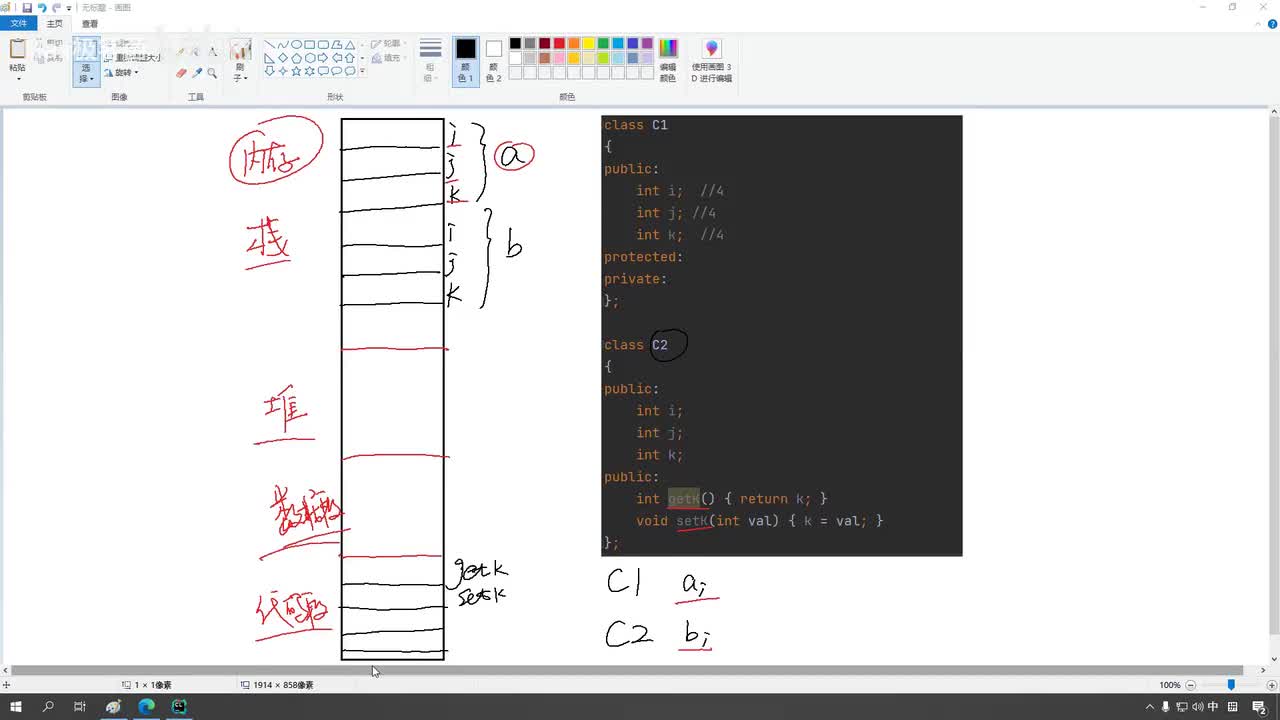Open the 旋转 (Rotate) dropdown

coord(121,73)
